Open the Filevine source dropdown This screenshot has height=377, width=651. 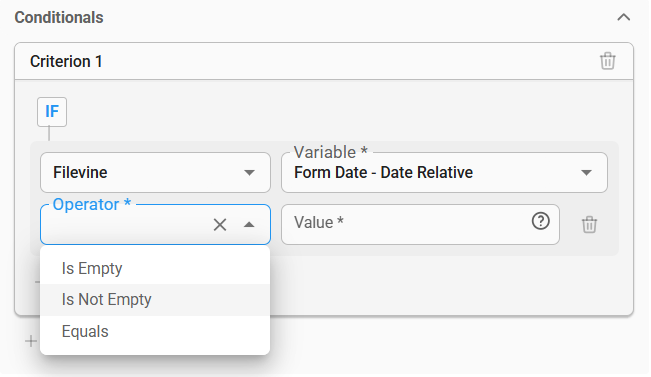[x=155, y=172]
